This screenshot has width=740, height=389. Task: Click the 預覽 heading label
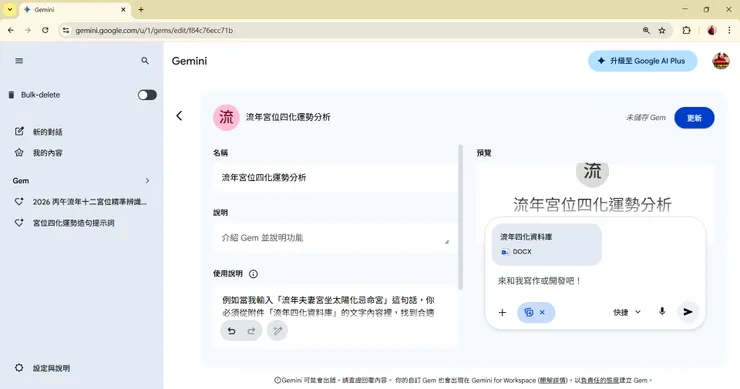pyautogui.click(x=484, y=153)
